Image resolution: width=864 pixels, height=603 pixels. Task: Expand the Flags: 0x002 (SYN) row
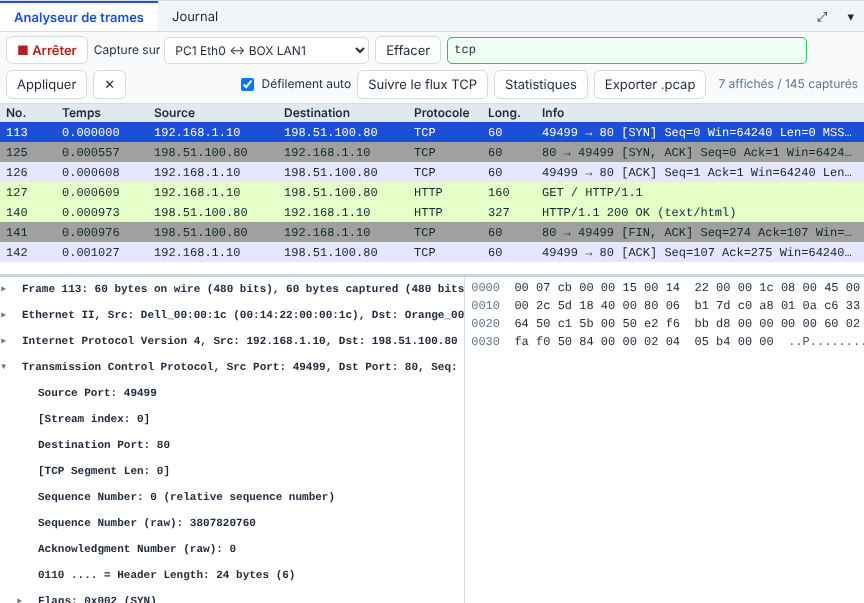click(20, 600)
